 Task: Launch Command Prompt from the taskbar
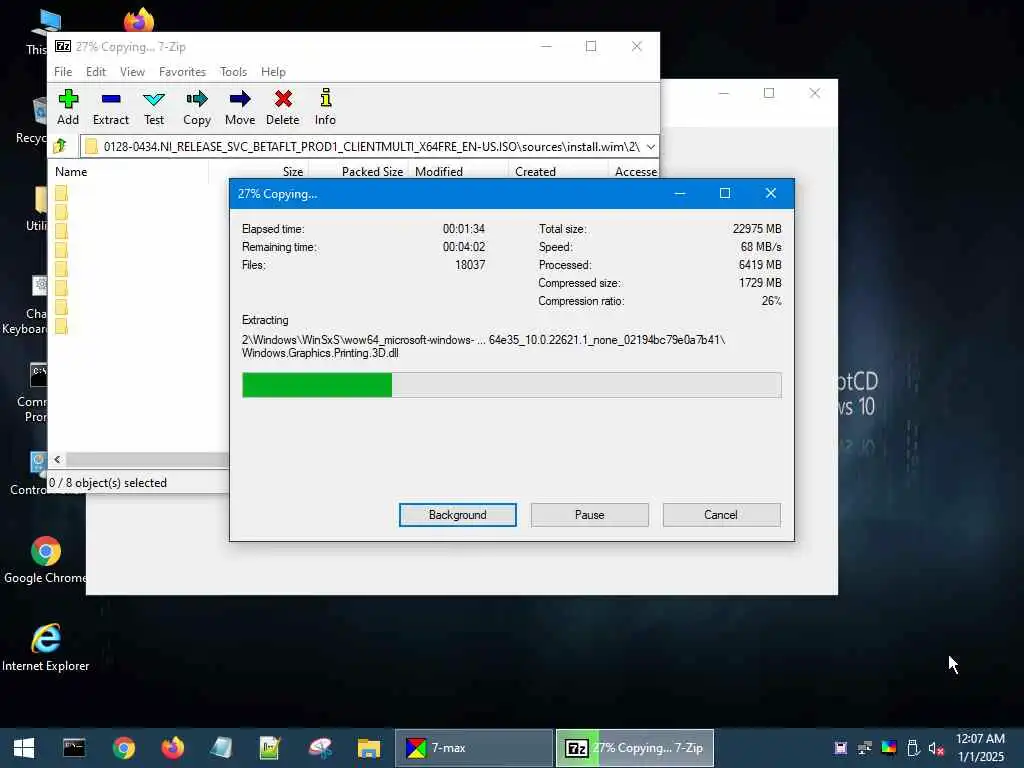point(74,748)
